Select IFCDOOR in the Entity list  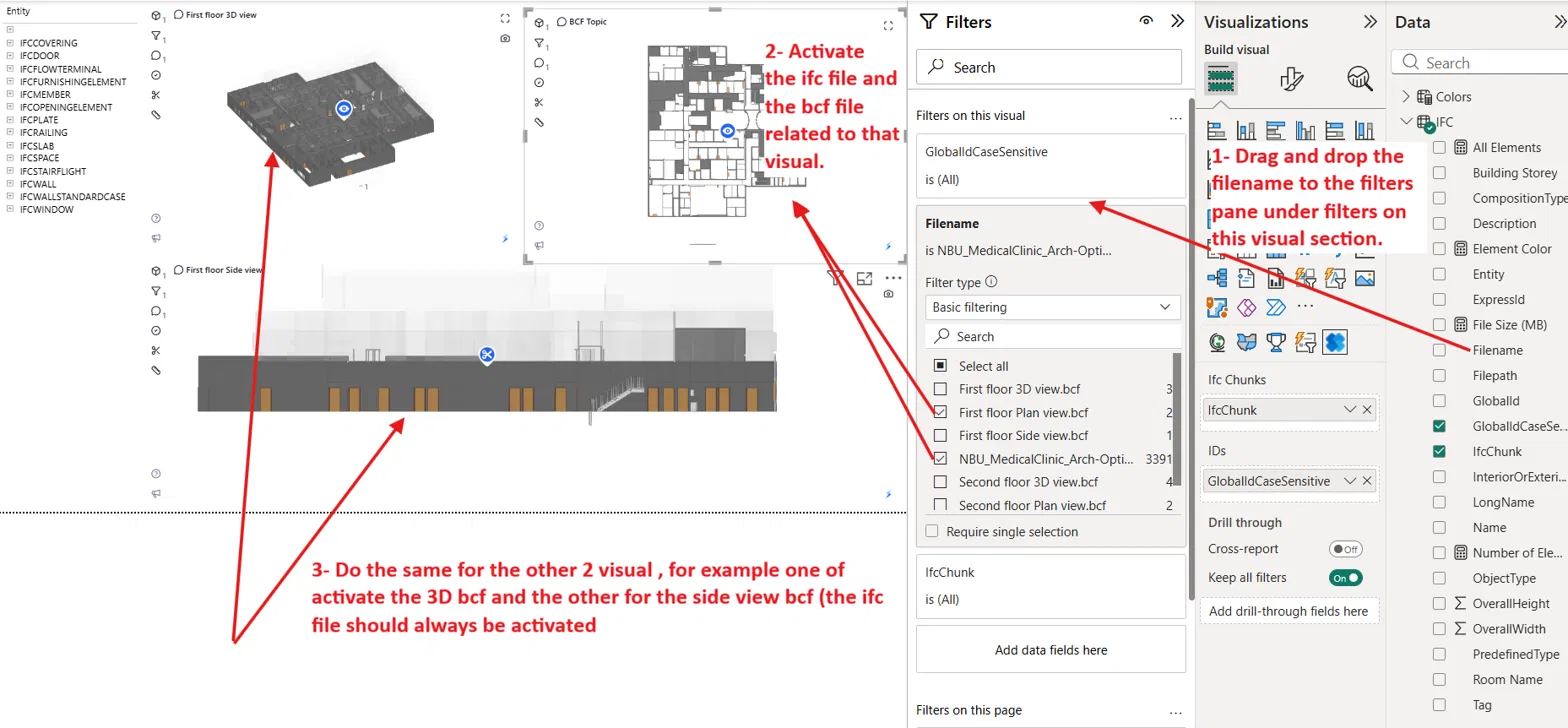coord(40,56)
